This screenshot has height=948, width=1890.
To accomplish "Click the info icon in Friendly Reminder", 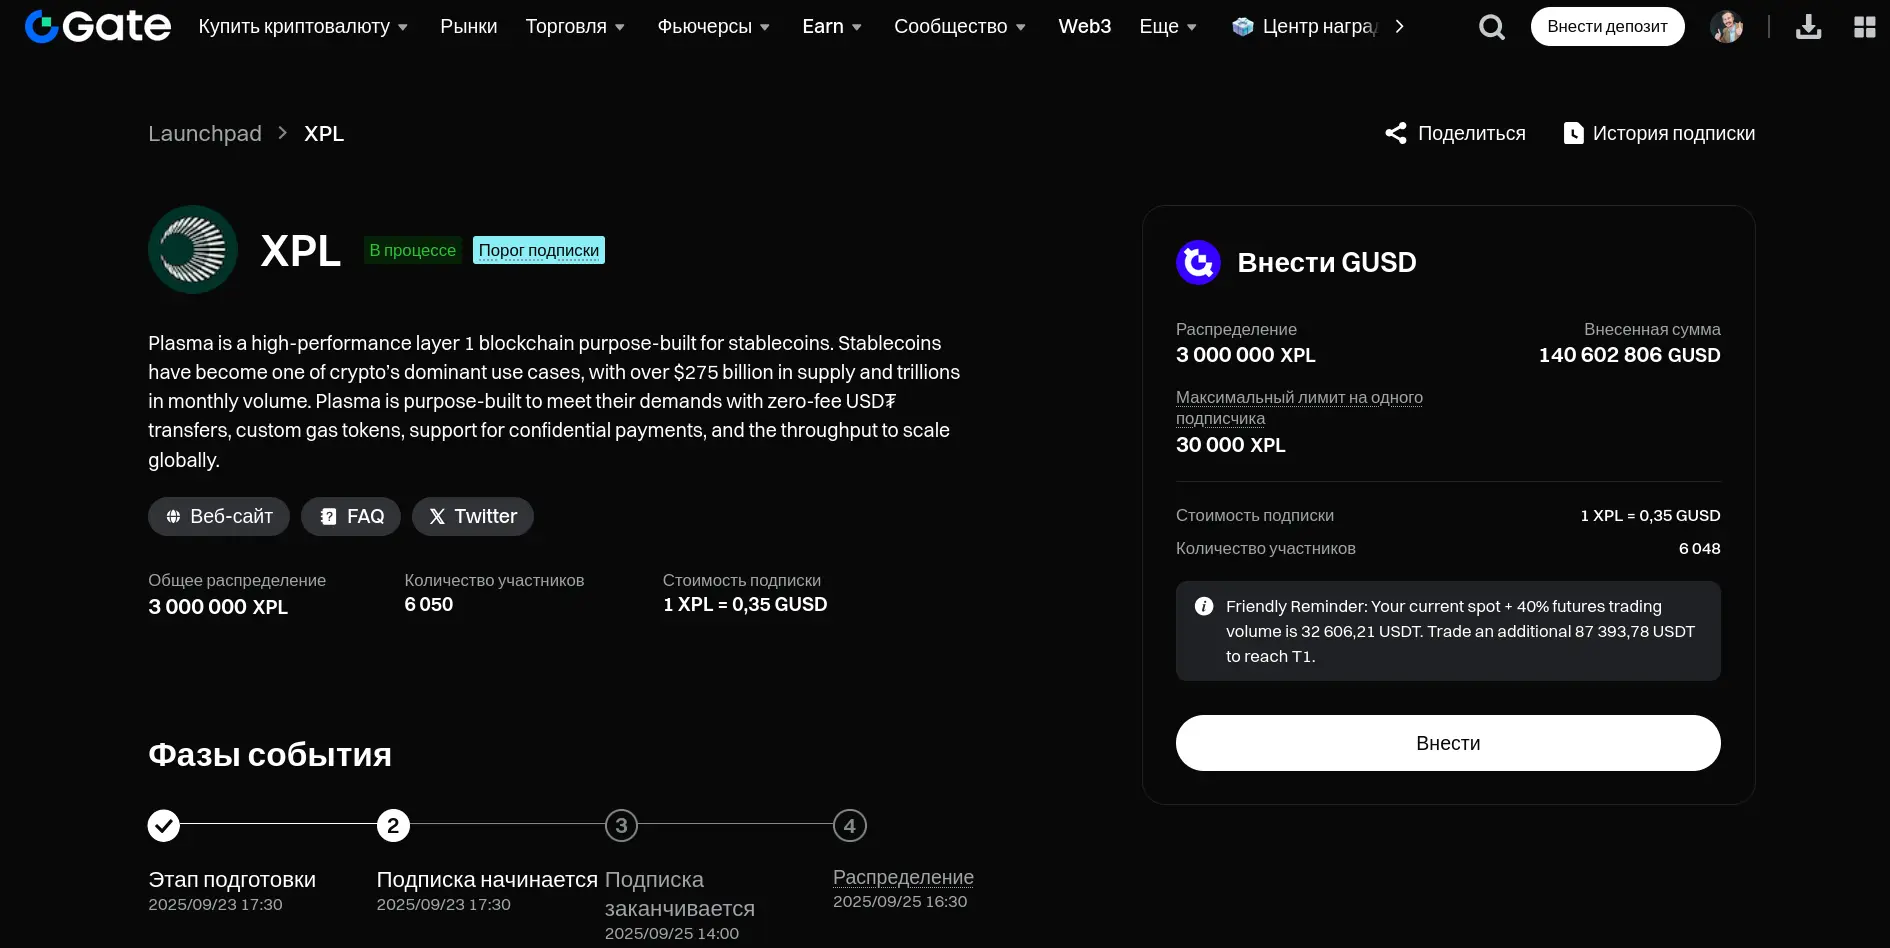I will click(x=1204, y=606).
